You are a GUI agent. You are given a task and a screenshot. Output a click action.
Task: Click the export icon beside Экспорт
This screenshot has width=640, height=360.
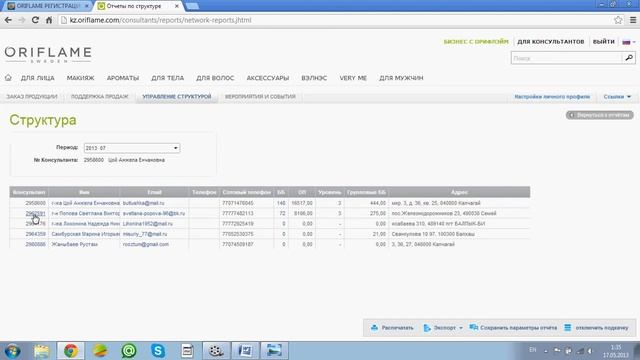pyautogui.click(x=427, y=328)
